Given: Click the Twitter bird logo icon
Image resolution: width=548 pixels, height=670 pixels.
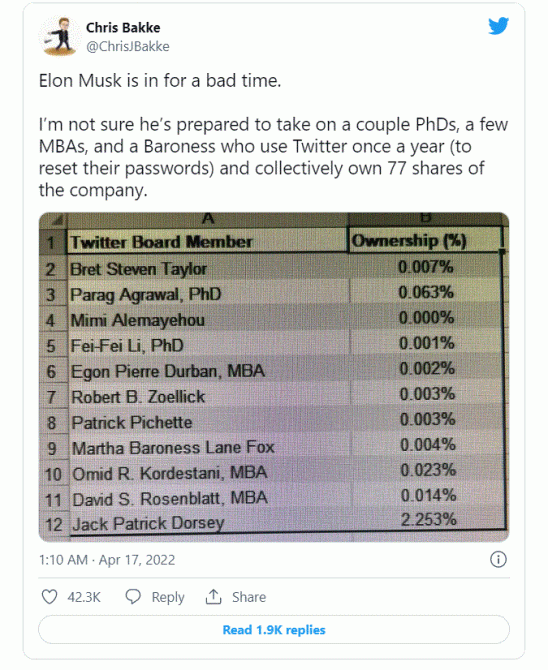Looking at the screenshot, I should [498, 26].
